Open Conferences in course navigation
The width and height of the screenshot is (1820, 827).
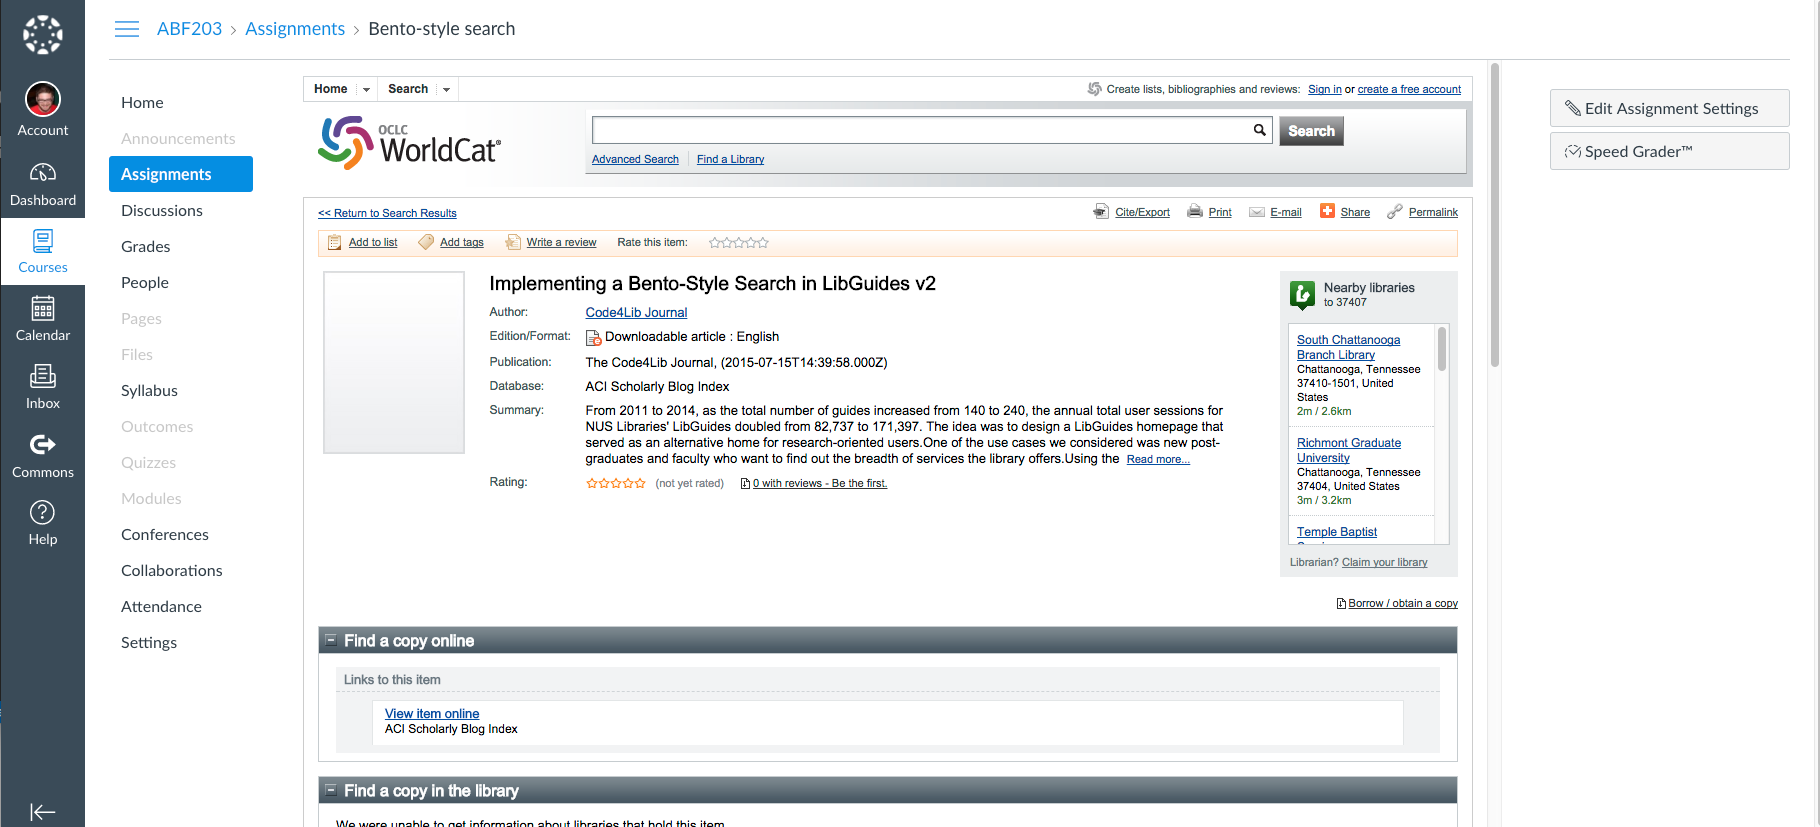pos(165,534)
